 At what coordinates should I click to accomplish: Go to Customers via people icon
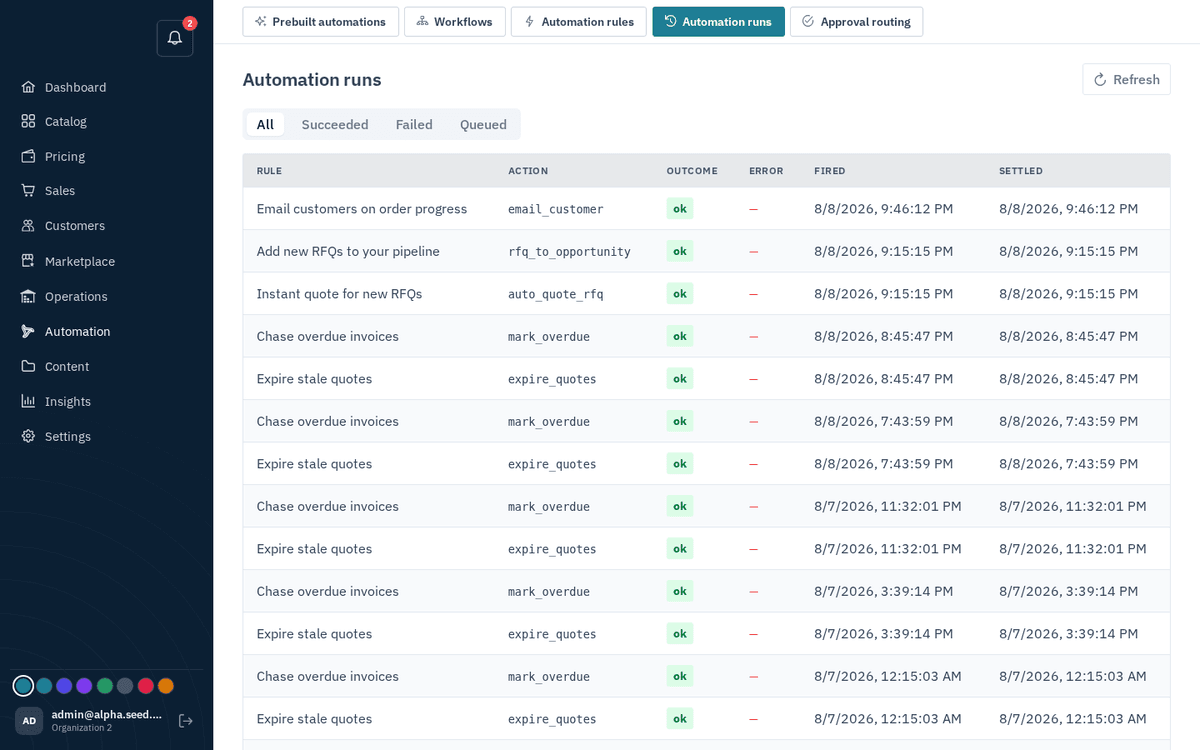click(x=28, y=226)
